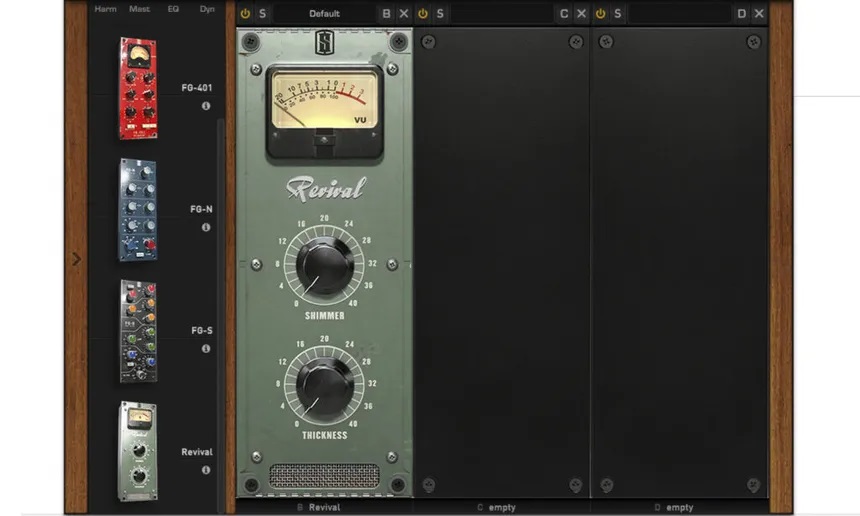View info for Revival in browser
This screenshot has width=860, height=516.
click(206, 470)
